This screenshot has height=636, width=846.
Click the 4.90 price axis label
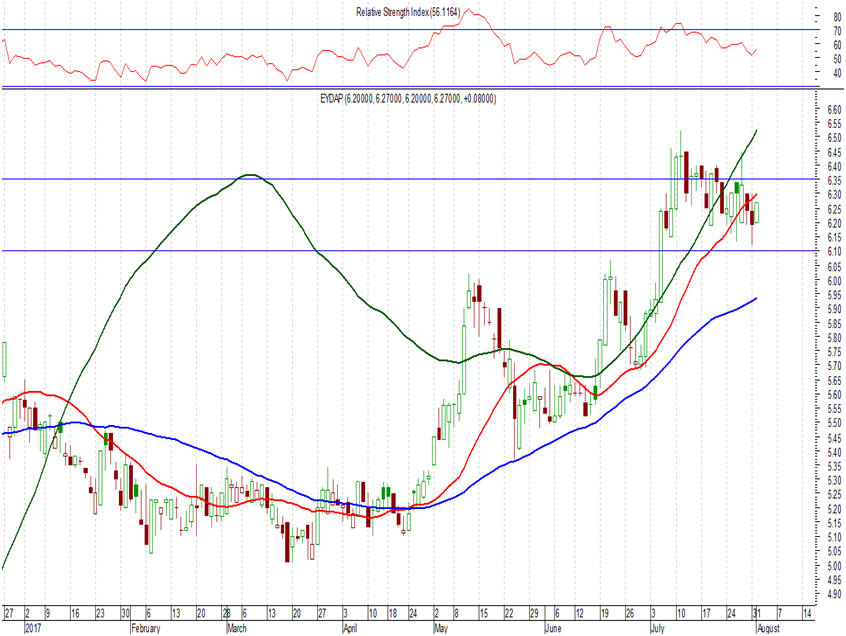(835, 594)
